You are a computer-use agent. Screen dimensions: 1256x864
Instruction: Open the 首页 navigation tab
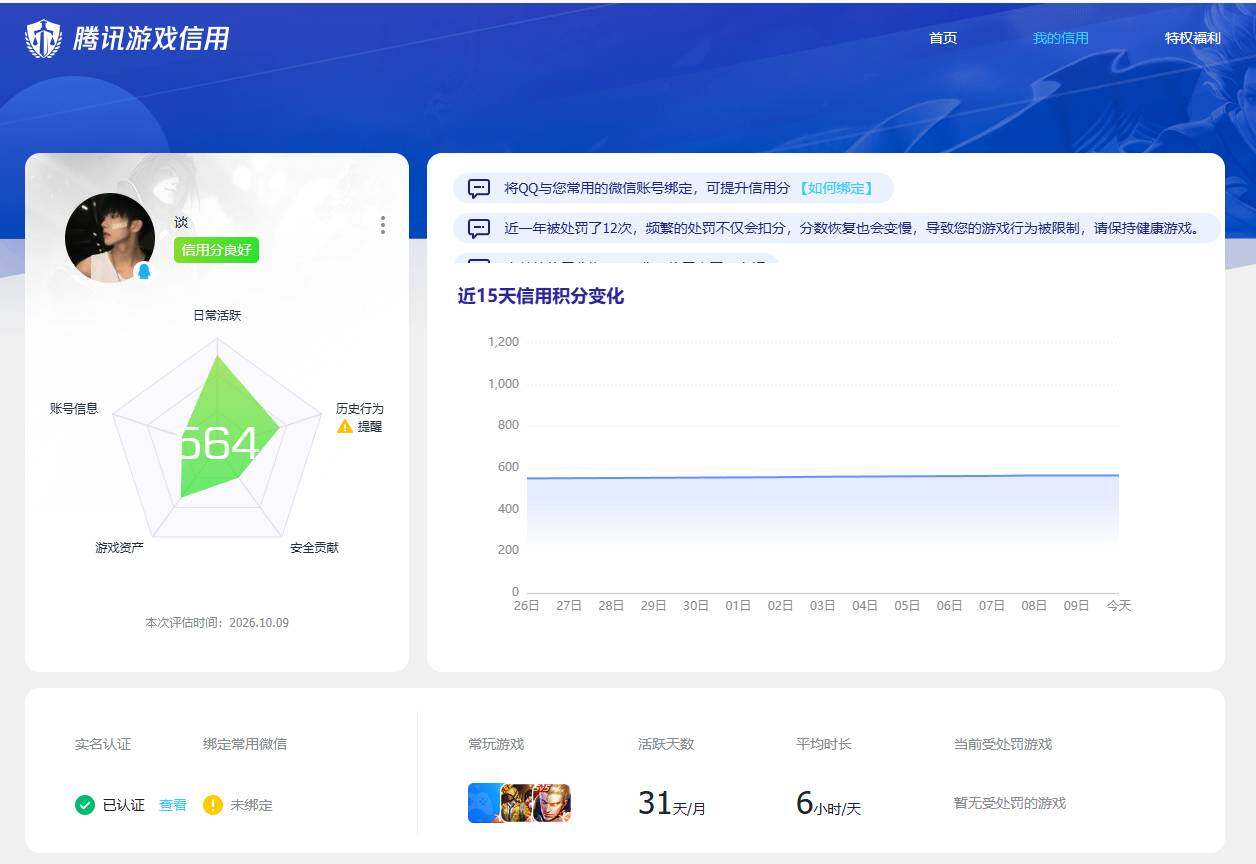(943, 38)
